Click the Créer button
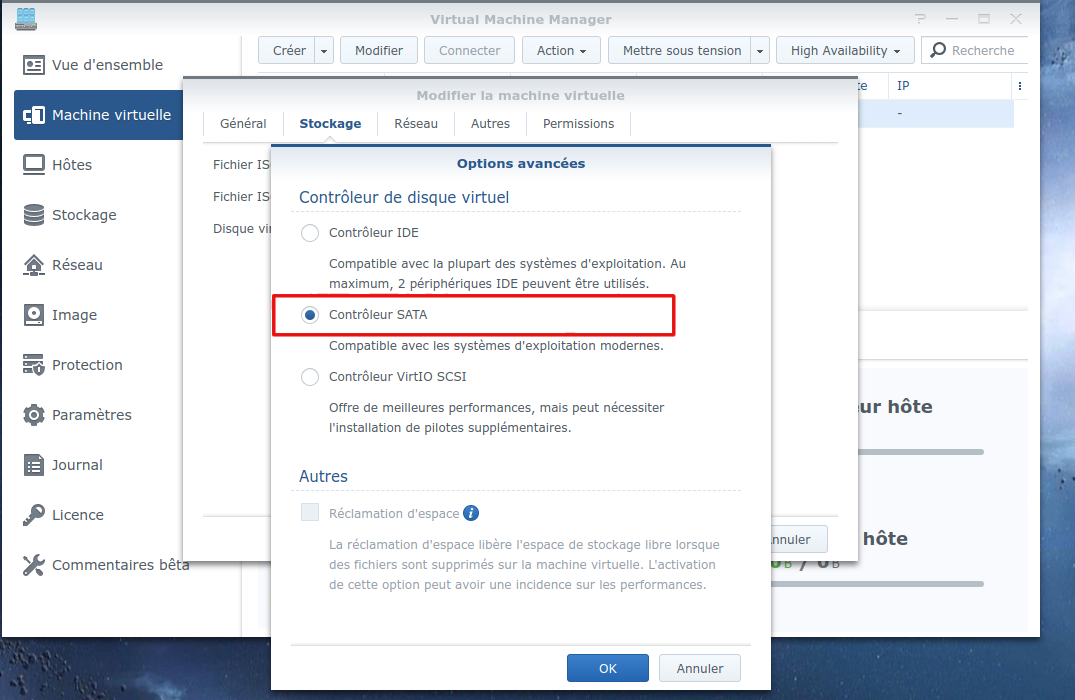The height and width of the screenshot is (700, 1075). pyautogui.click(x=287, y=51)
